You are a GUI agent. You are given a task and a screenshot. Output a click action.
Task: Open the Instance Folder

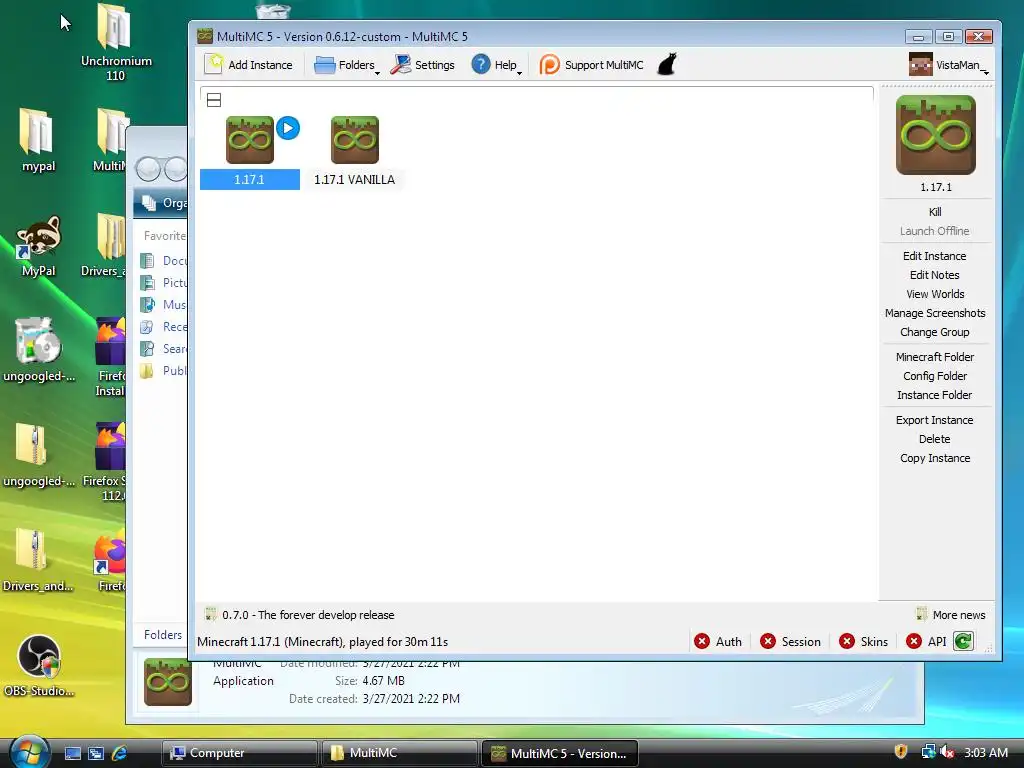[x=935, y=394]
